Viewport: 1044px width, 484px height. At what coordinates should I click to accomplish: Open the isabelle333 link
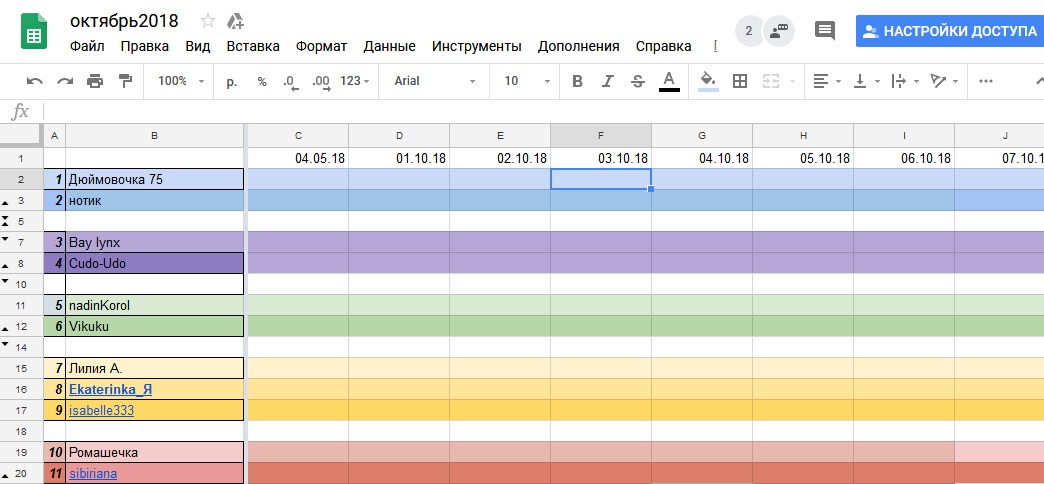coord(101,411)
